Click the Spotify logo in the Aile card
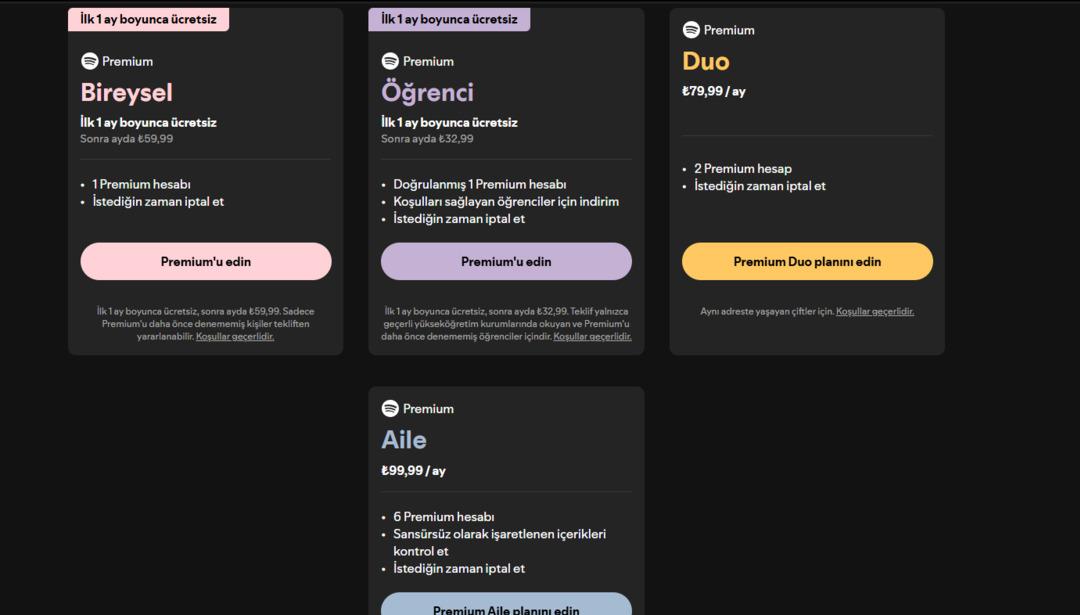1080x615 pixels. (x=390, y=408)
